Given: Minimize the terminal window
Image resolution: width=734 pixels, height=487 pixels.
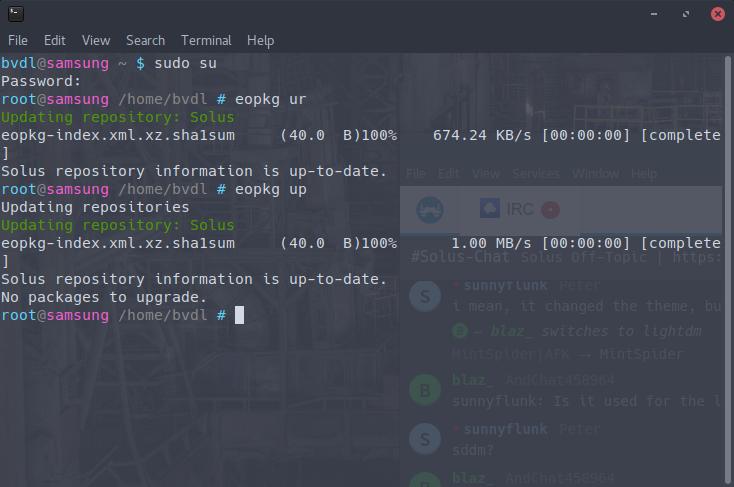Looking at the screenshot, I should [x=654, y=14].
